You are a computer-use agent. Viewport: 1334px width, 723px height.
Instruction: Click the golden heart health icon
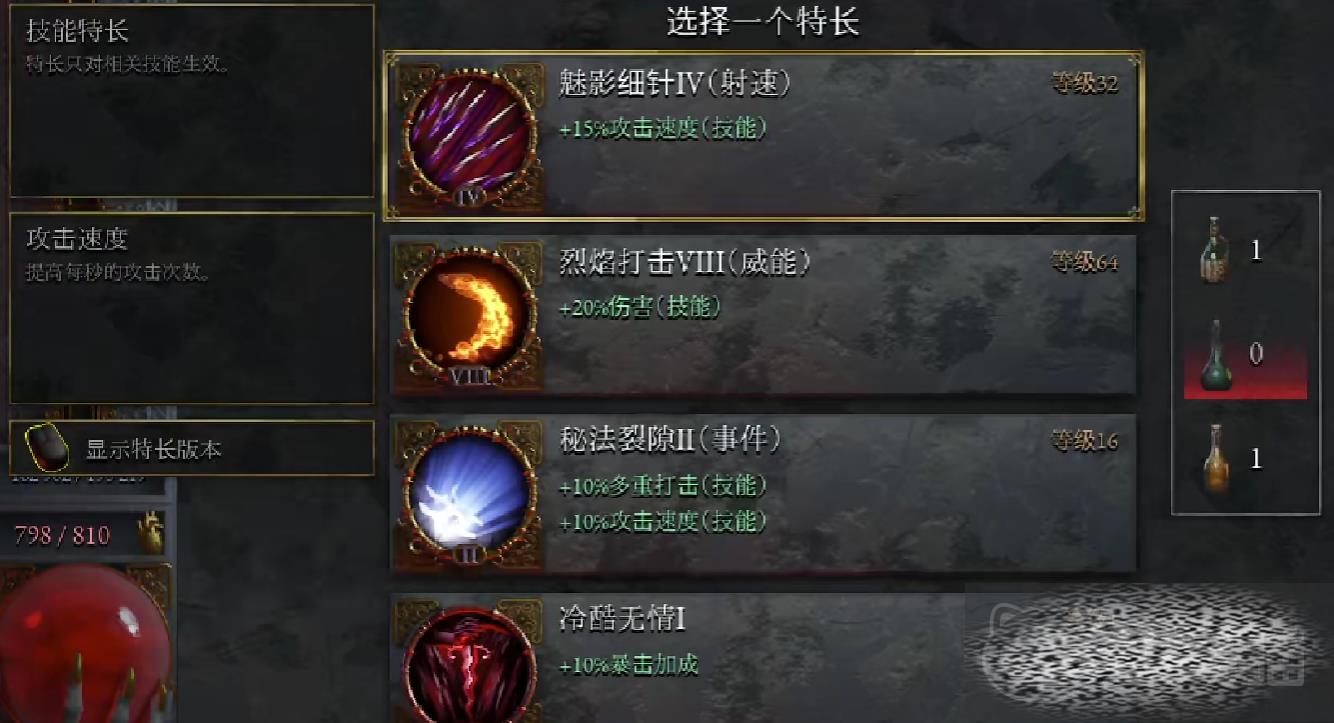tap(150, 533)
